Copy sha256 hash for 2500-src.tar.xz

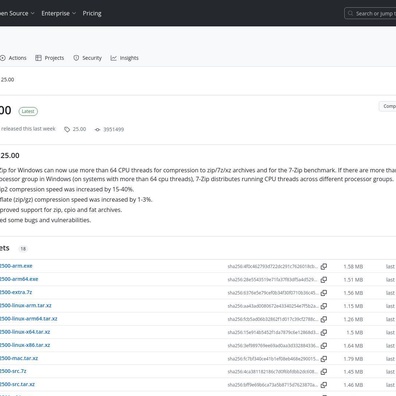324,385
